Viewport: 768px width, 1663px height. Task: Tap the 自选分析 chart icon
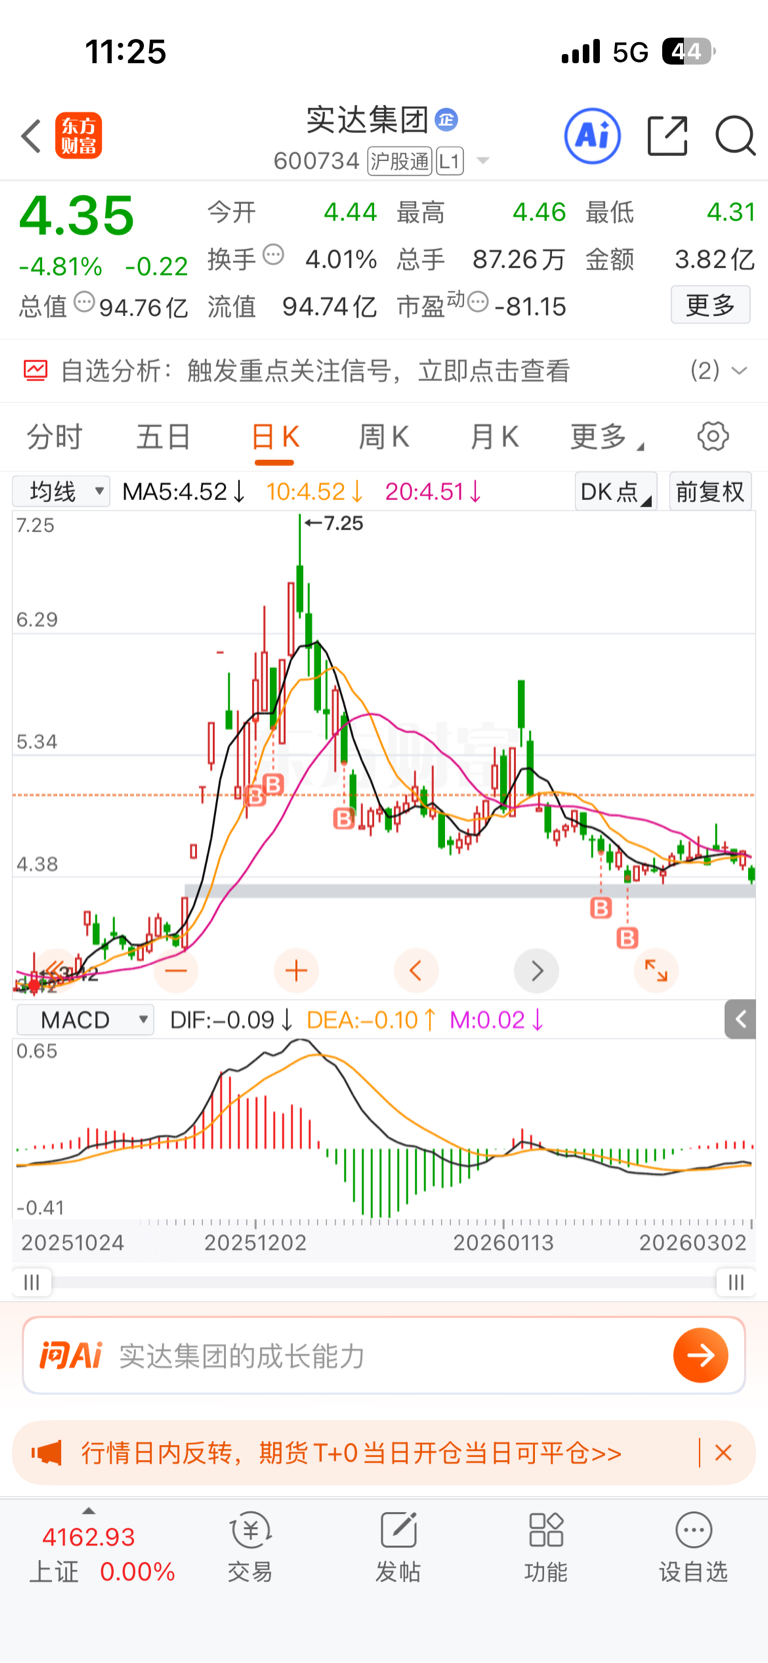click(35, 371)
